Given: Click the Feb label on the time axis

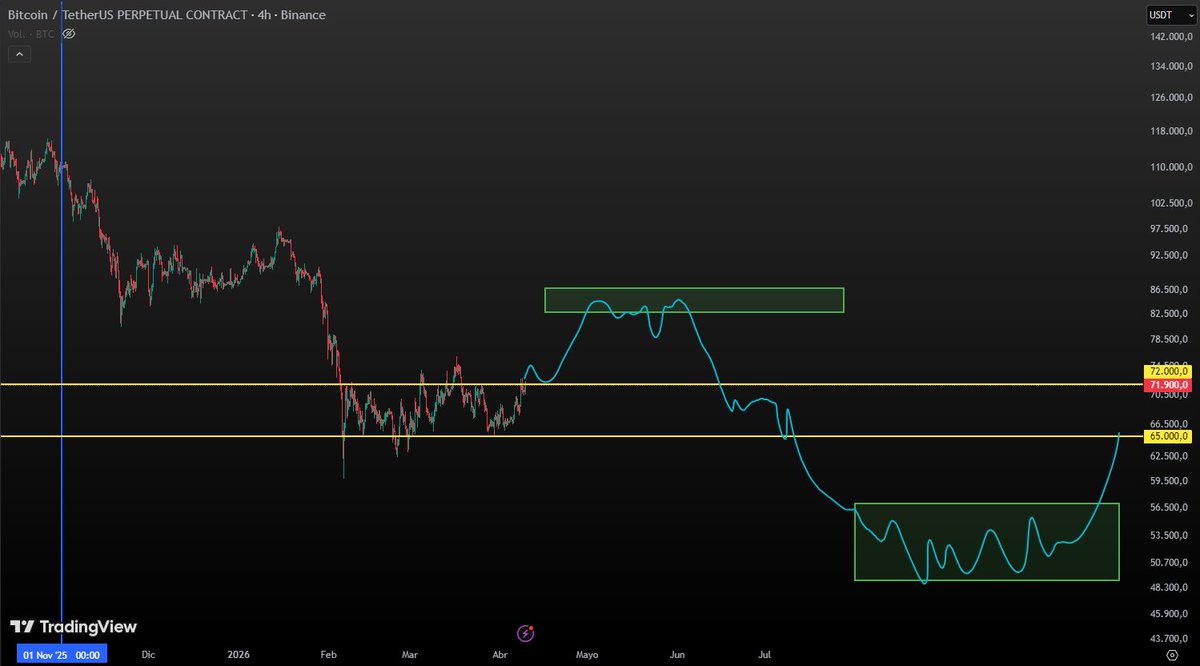Looking at the screenshot, I should [328, 655].
